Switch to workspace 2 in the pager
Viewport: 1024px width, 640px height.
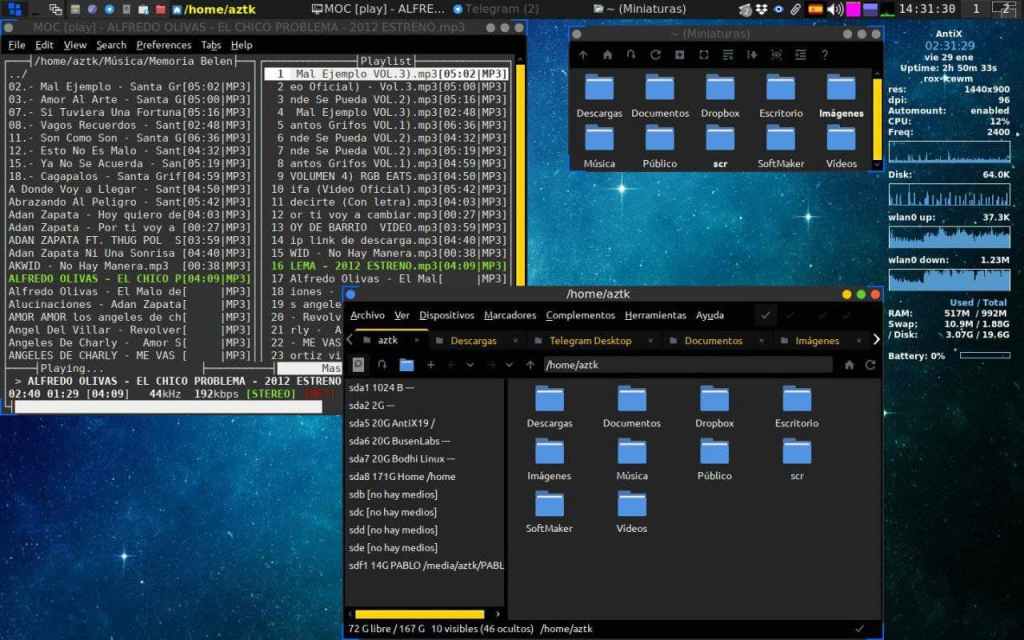(x=1005, y=9)
